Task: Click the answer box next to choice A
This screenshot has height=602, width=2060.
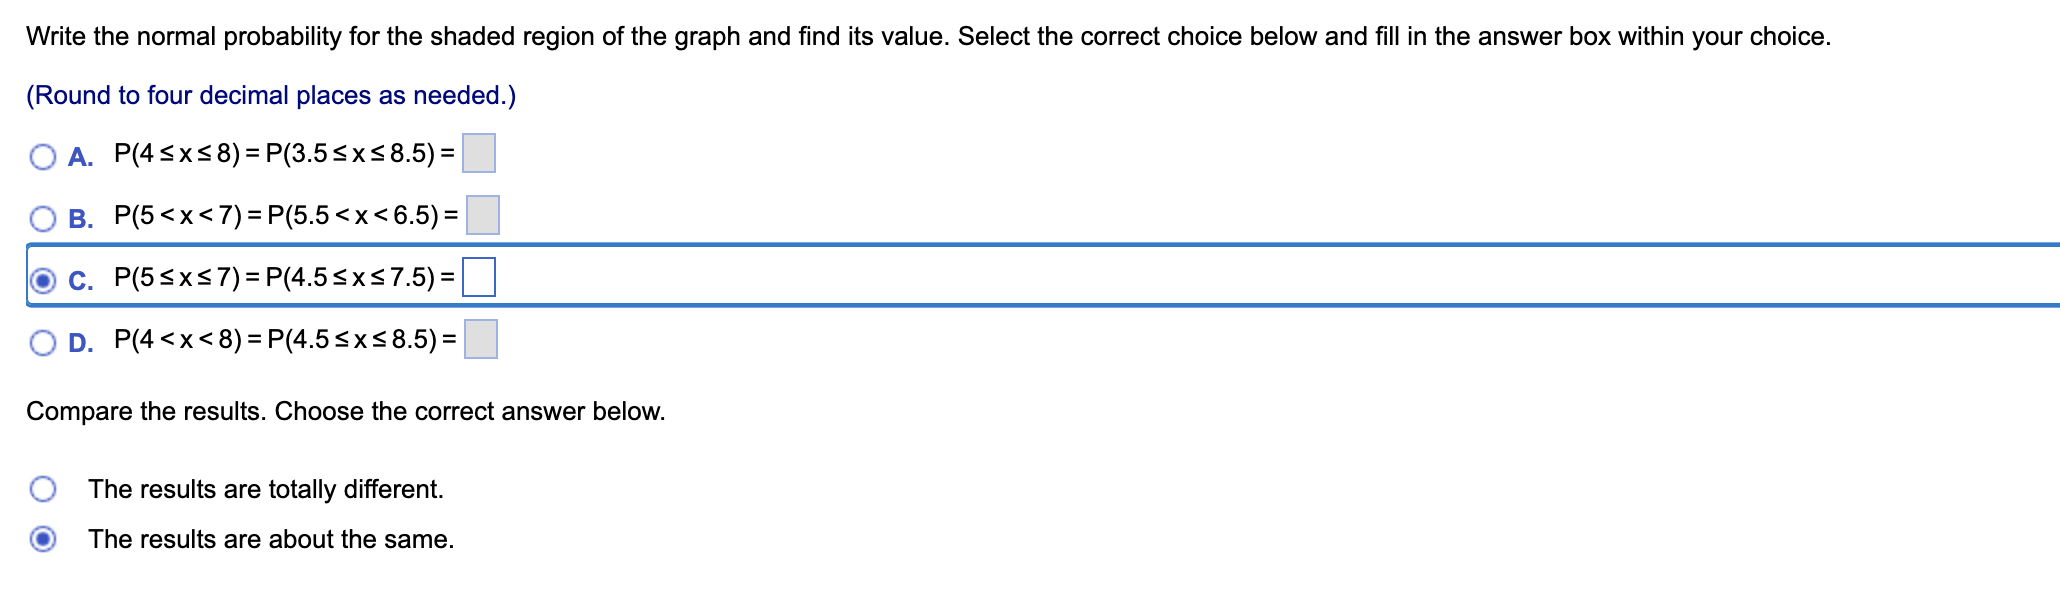Action: pos(477,153)
